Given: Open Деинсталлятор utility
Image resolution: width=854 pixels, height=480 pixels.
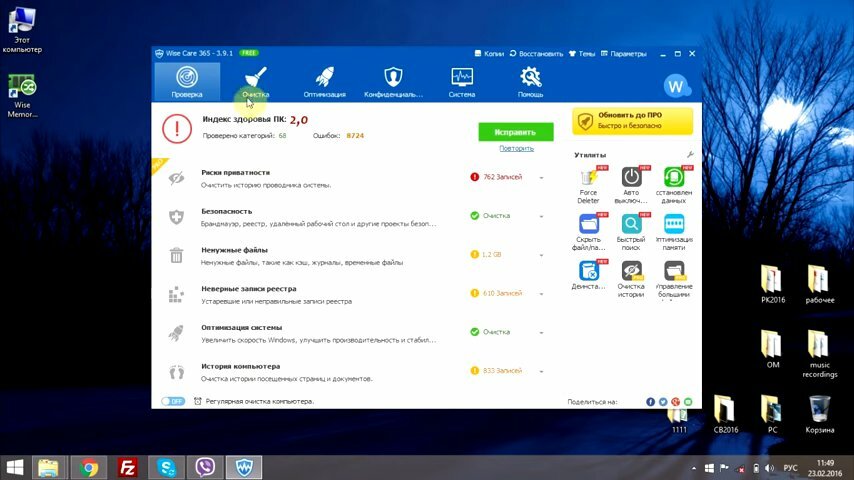Looking at the screenshot, I should pos(588,275).
